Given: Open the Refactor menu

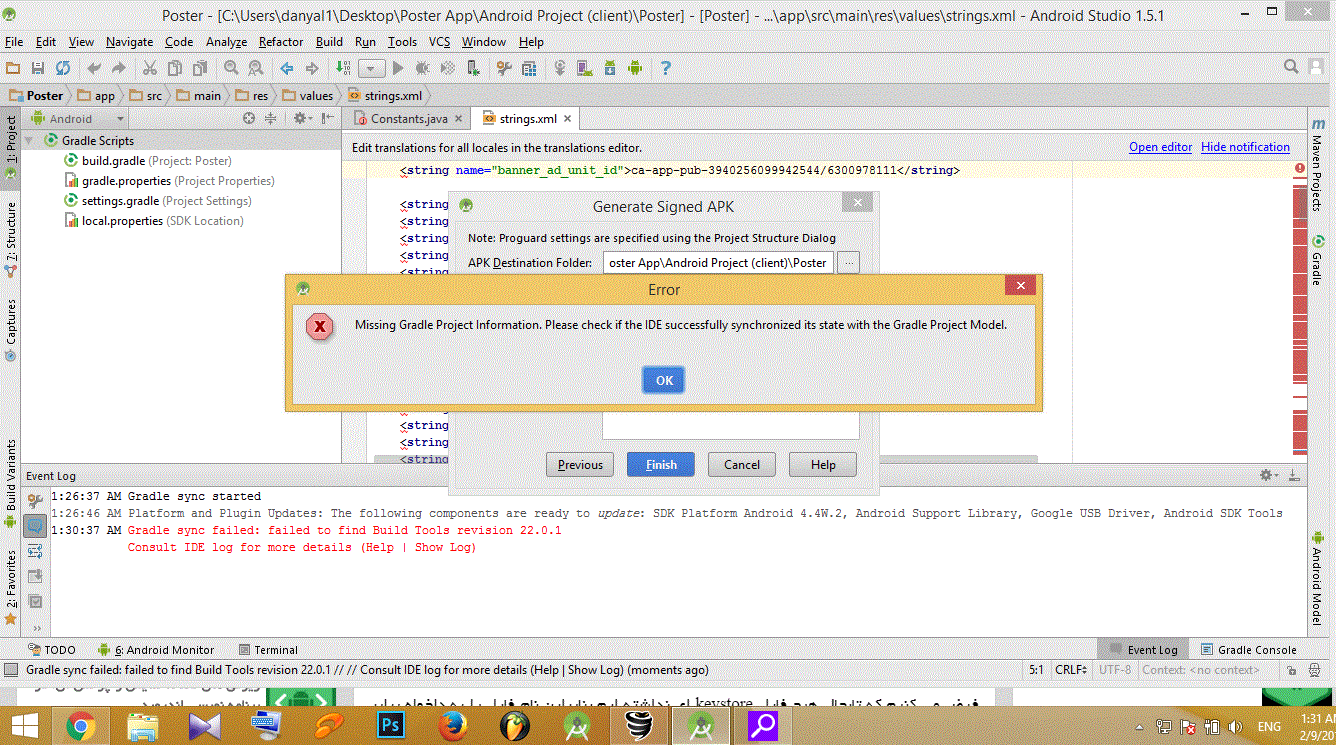Looking at the screenshot, I should [280, 42].
